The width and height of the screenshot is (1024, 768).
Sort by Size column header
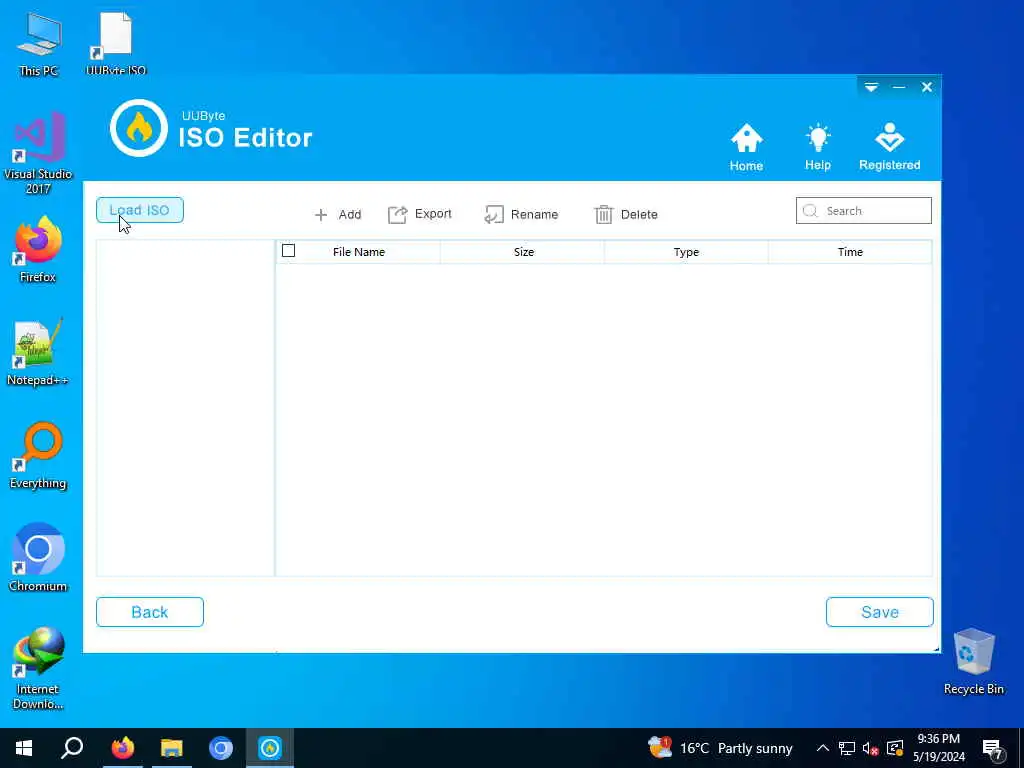523,252
